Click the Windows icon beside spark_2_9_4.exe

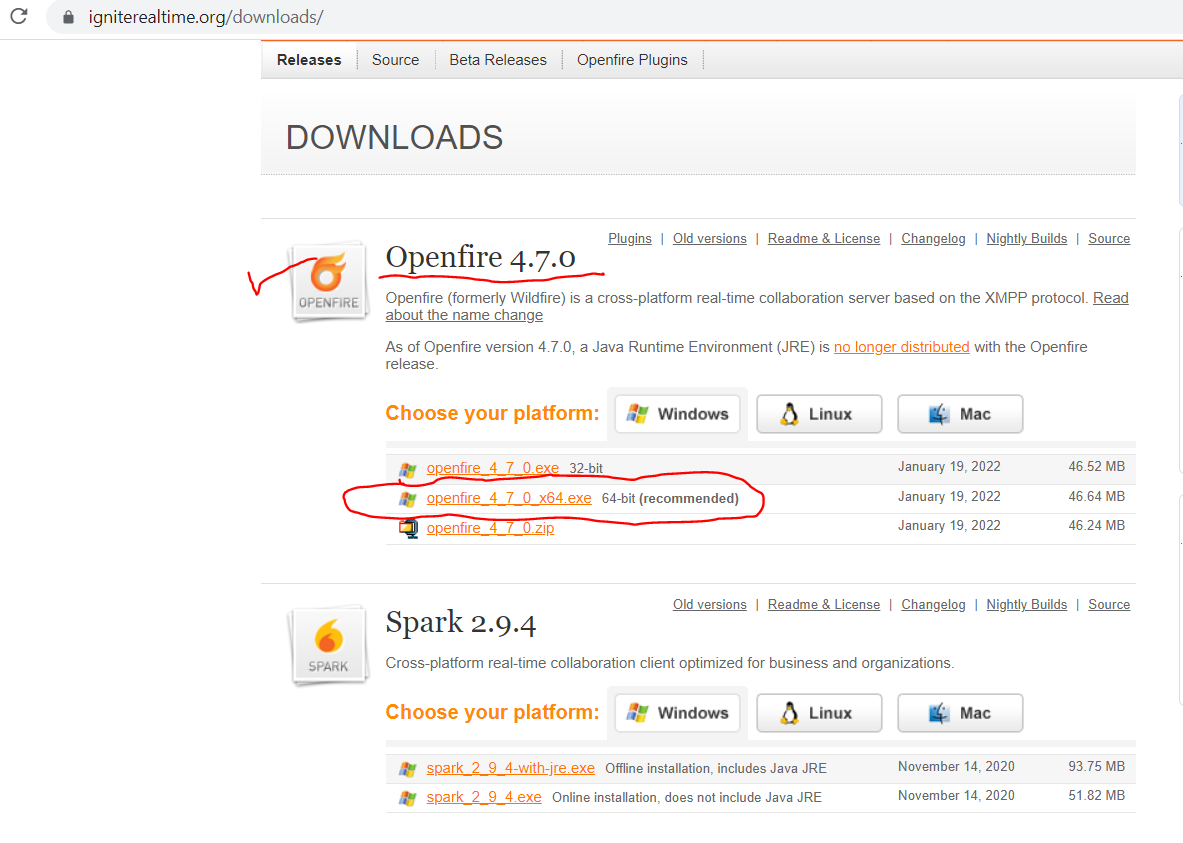408,798
